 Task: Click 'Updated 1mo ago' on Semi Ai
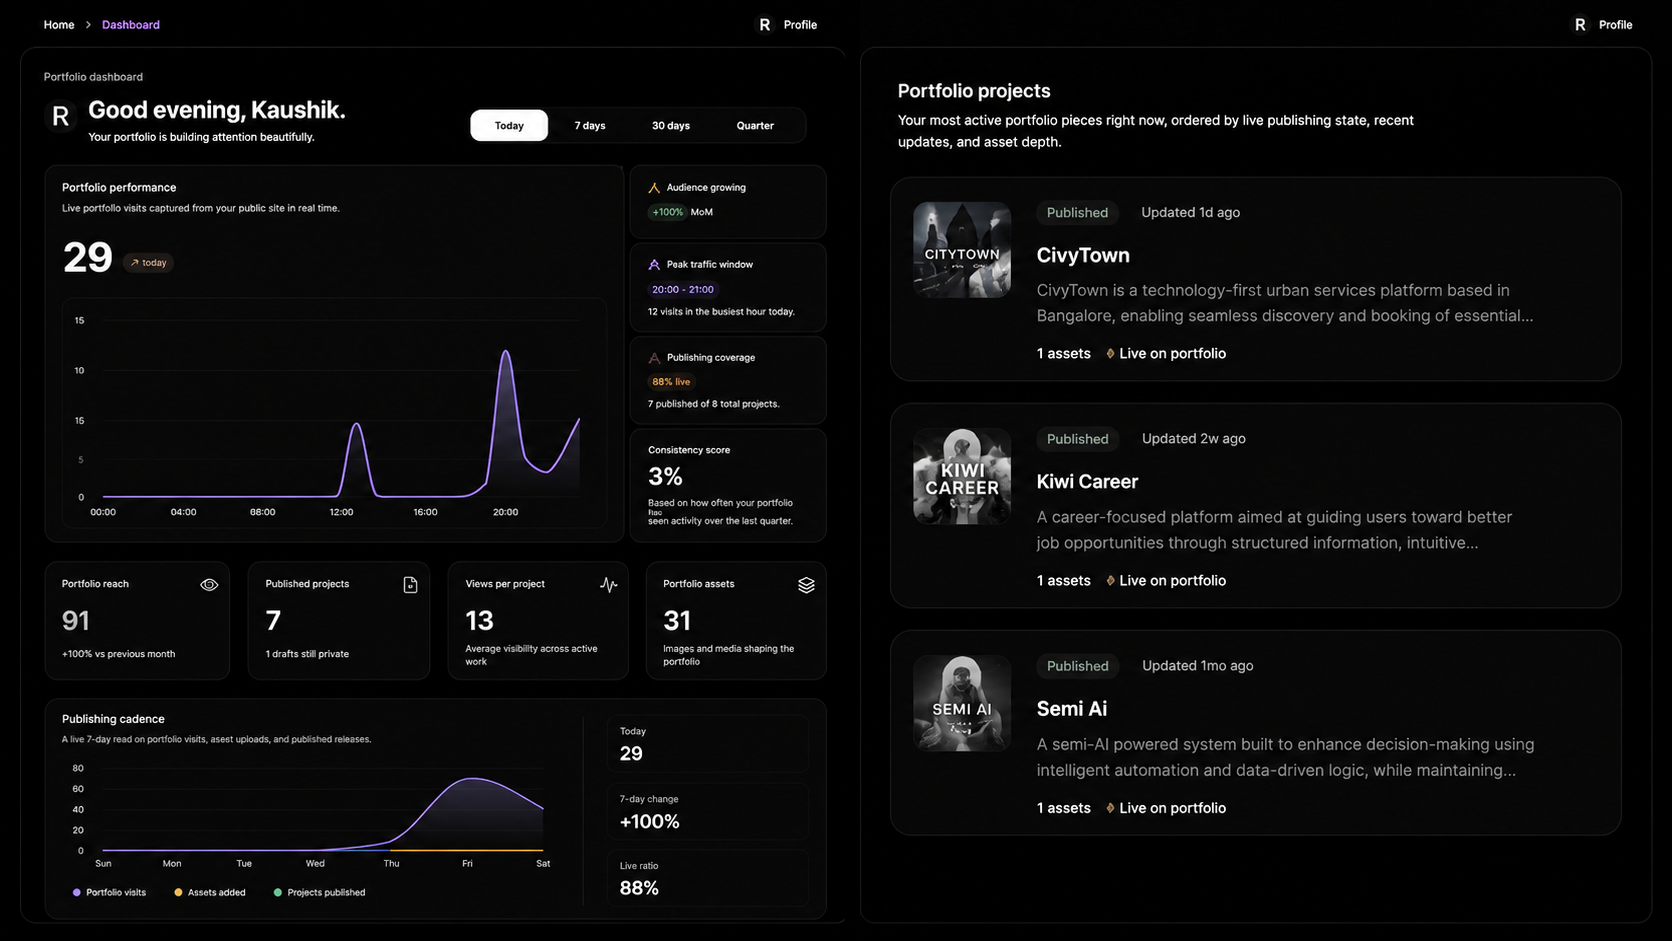[x=1197, y=665]
